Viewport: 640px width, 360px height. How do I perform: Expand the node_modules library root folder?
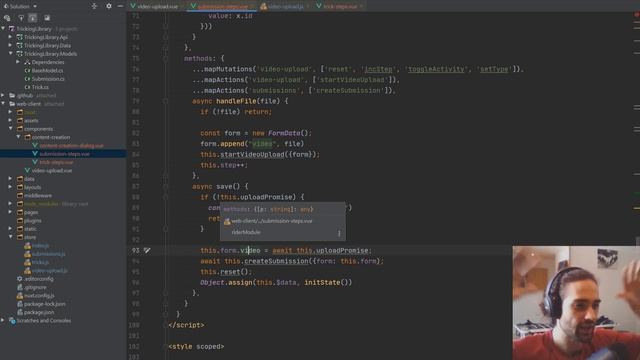coord(11,204)
